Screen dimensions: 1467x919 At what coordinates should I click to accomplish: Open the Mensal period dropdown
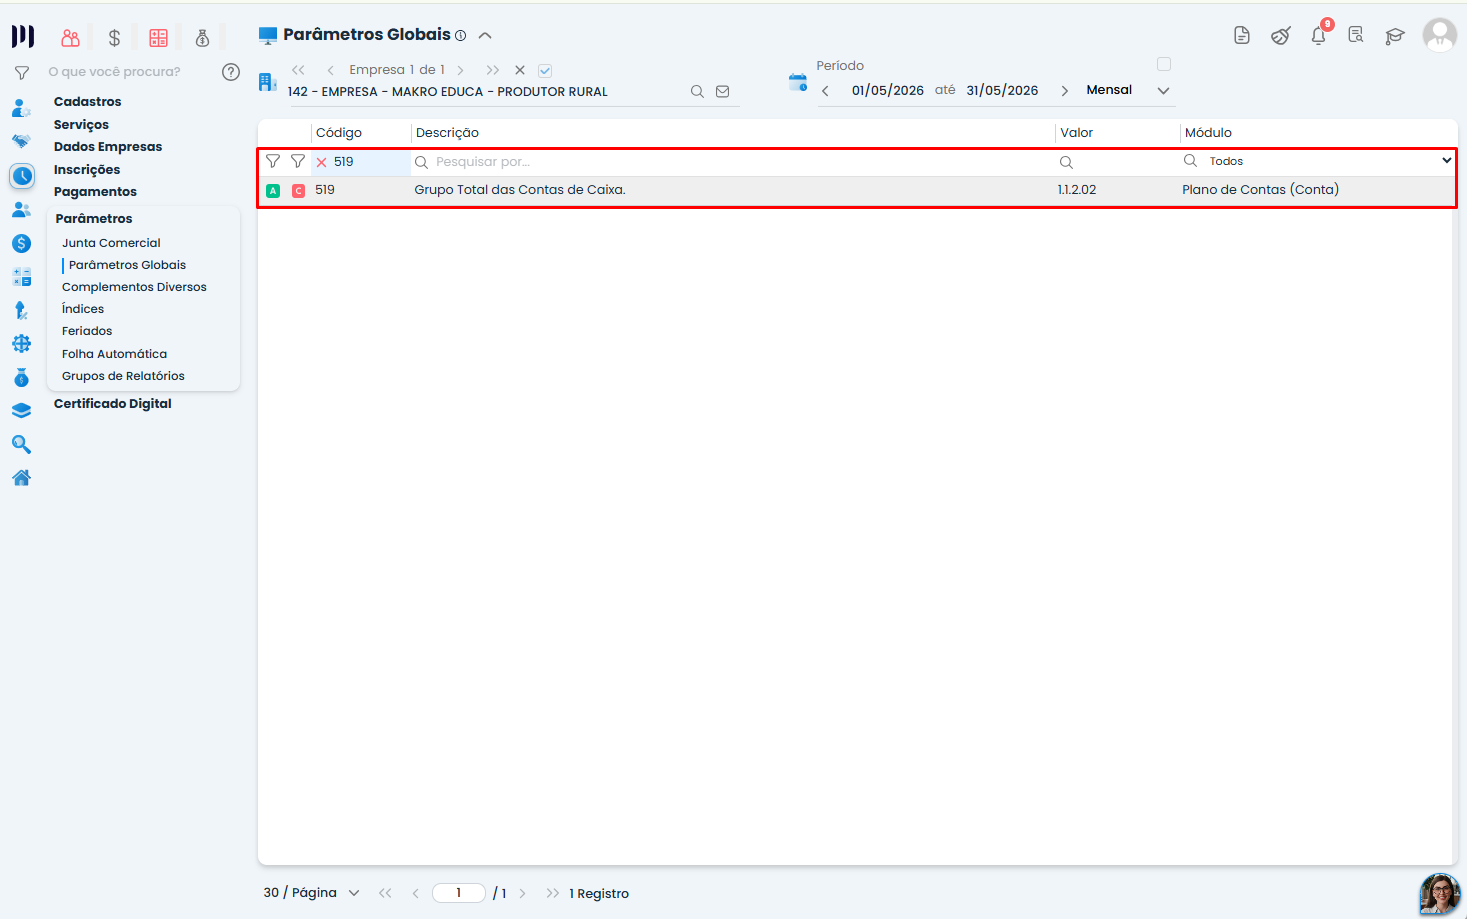[1163, 91]
